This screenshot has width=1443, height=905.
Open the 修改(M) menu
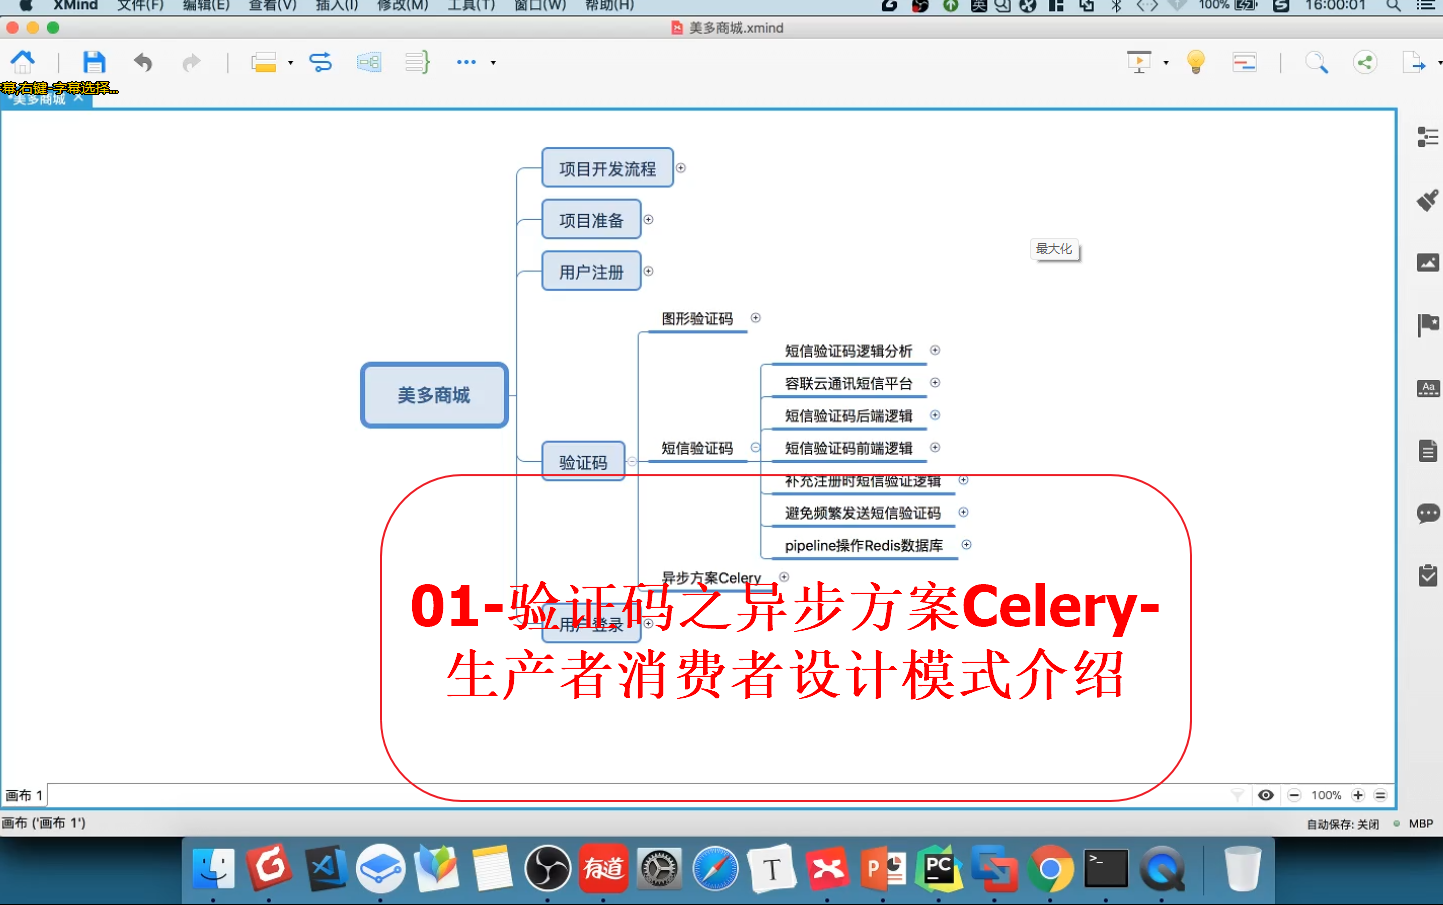(402, 5)
